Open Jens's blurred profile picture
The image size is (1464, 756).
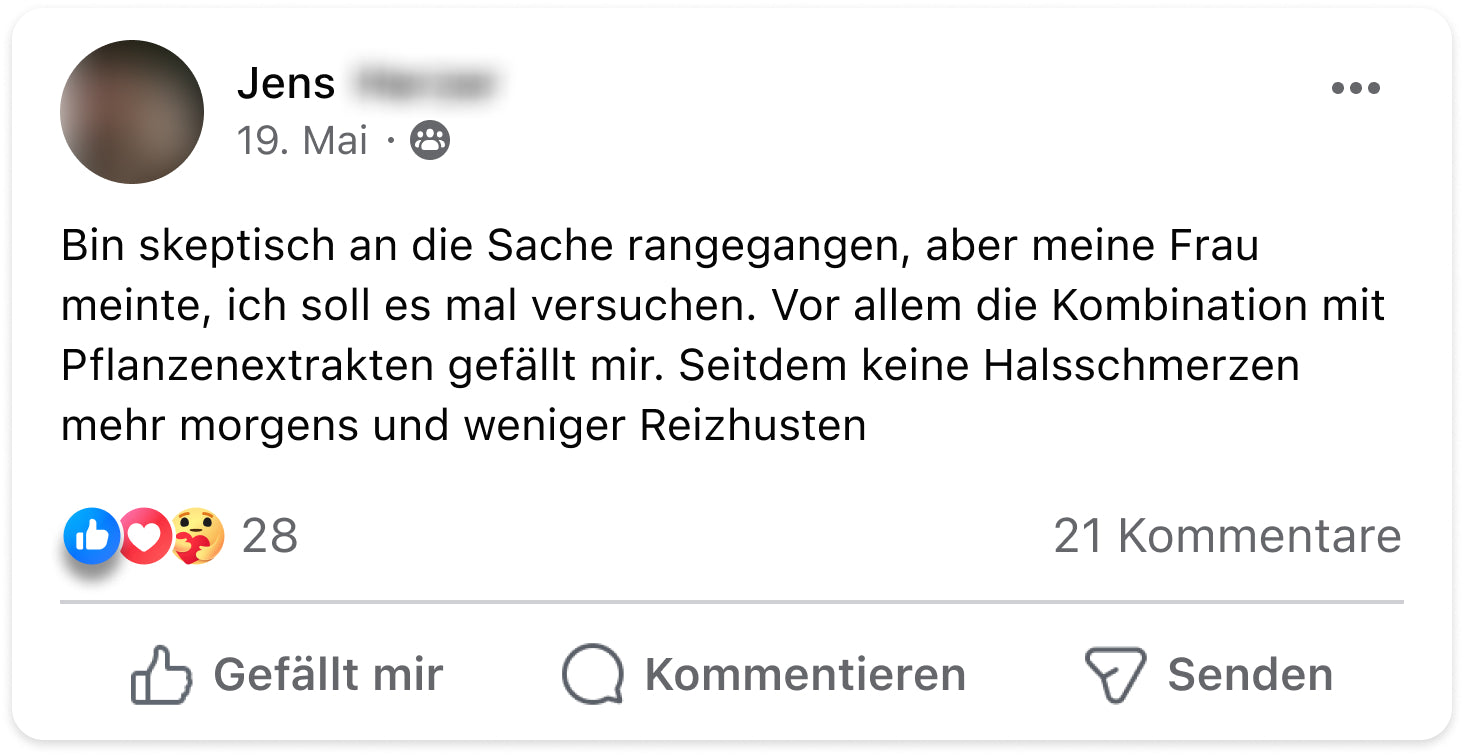click(x=132, y=112)
